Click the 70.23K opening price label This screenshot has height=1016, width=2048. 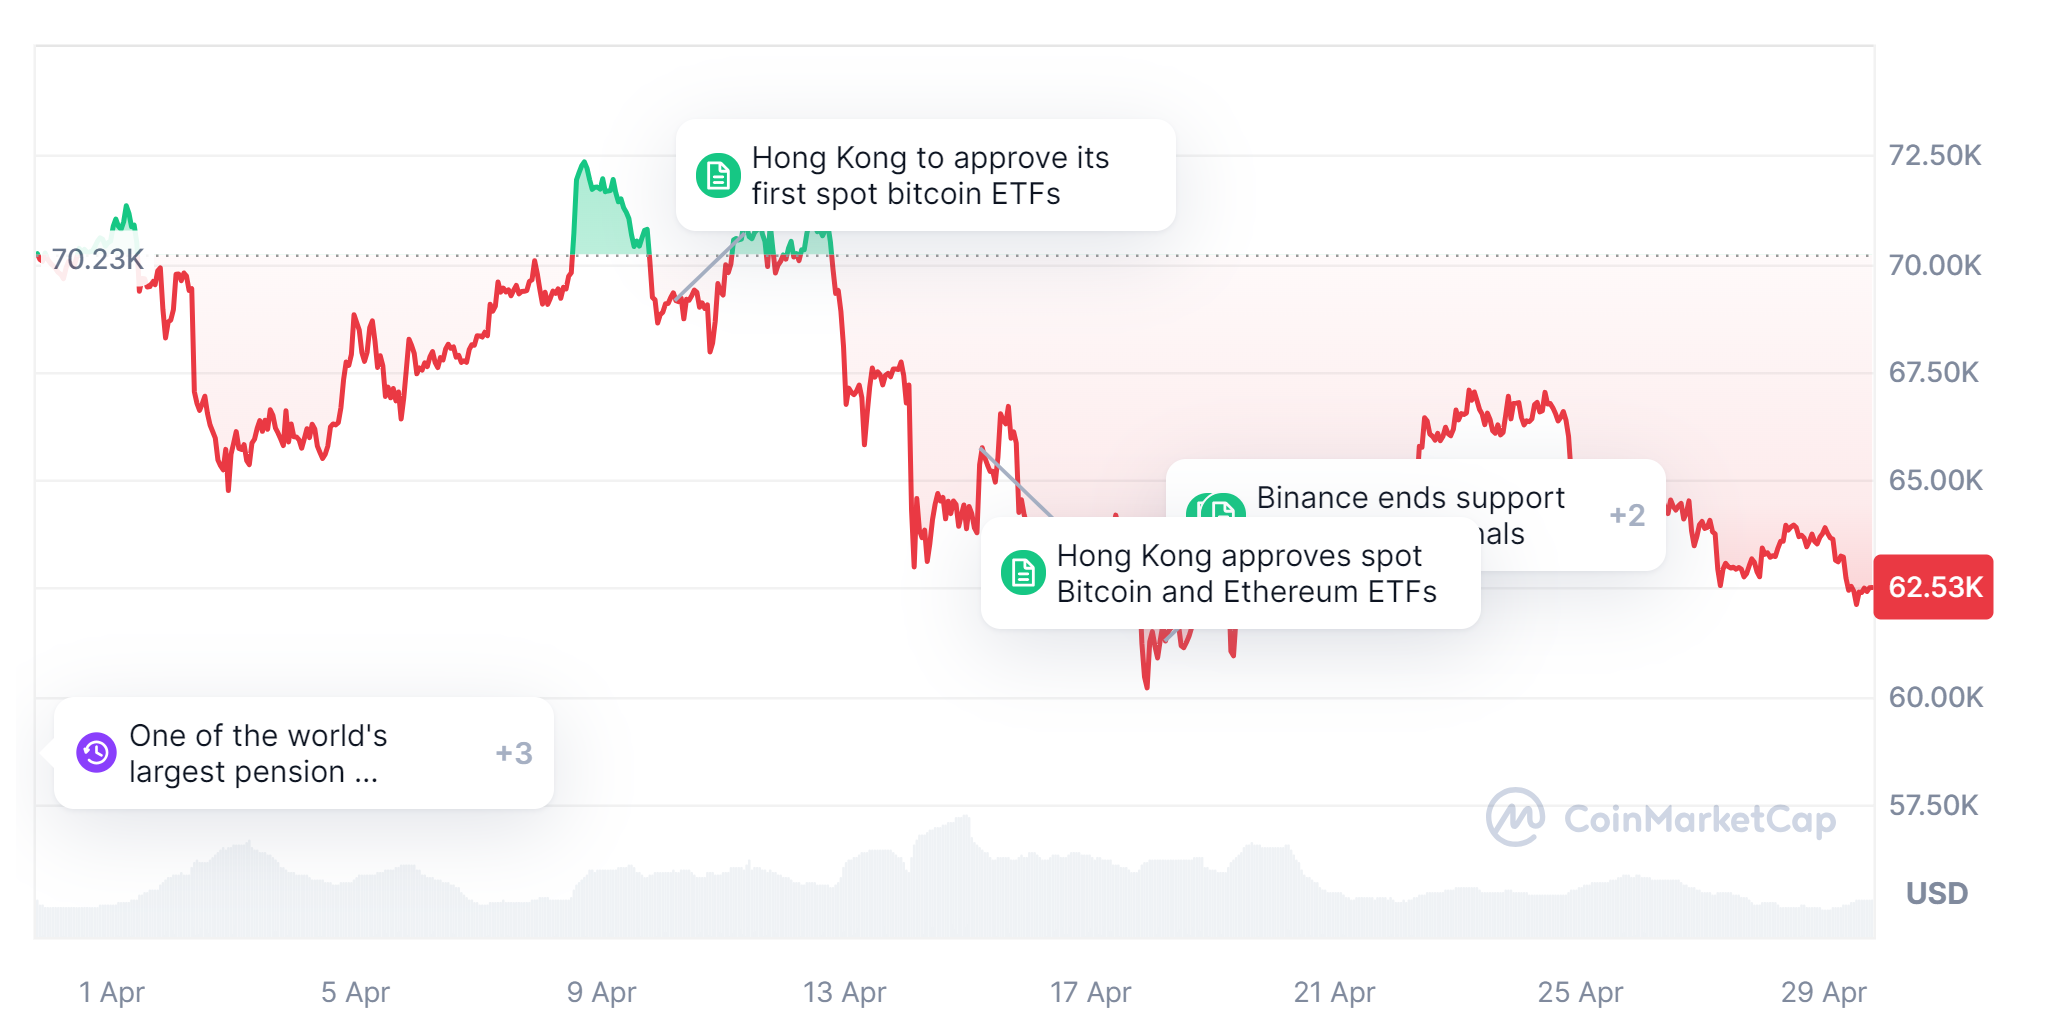[97, 260]
